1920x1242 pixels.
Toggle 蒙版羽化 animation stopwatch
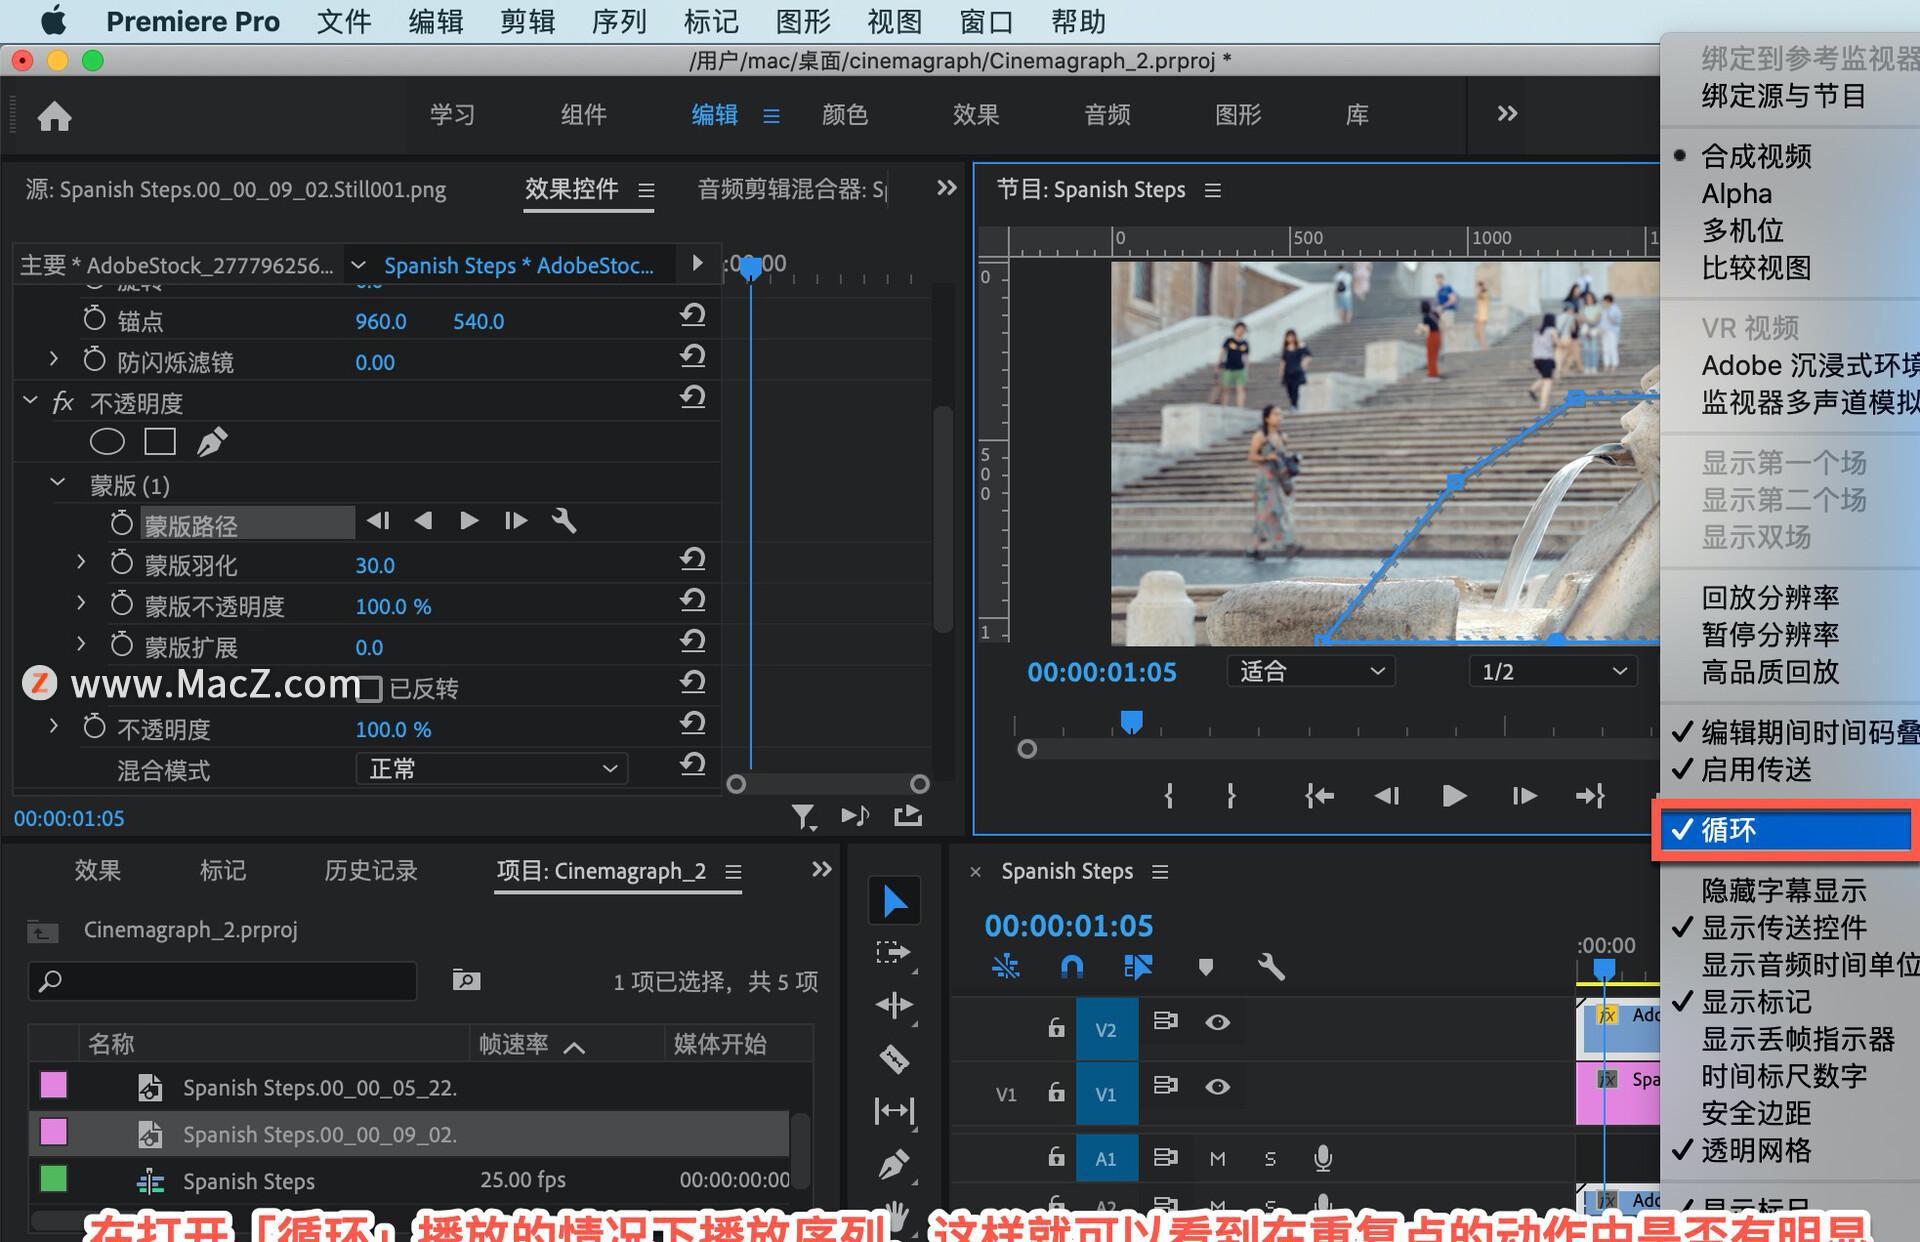(x=121, y=563)
